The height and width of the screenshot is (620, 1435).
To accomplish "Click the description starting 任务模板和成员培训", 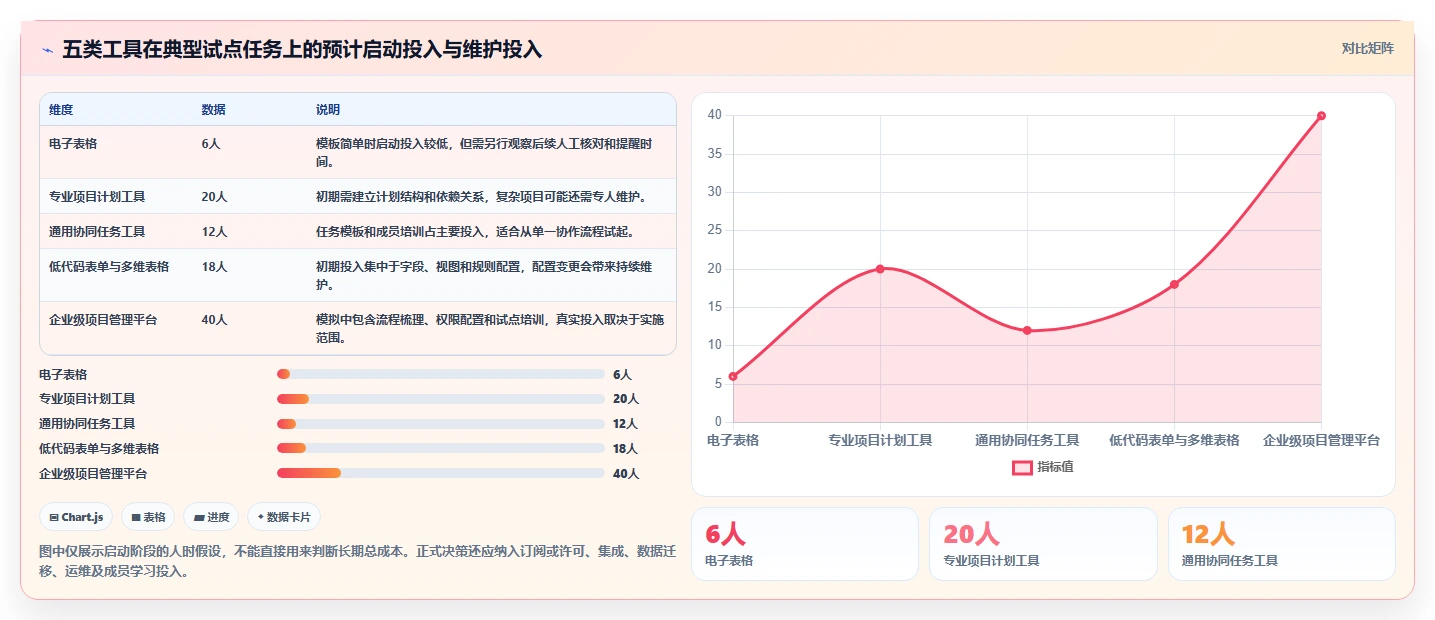I will click(475, 232).
